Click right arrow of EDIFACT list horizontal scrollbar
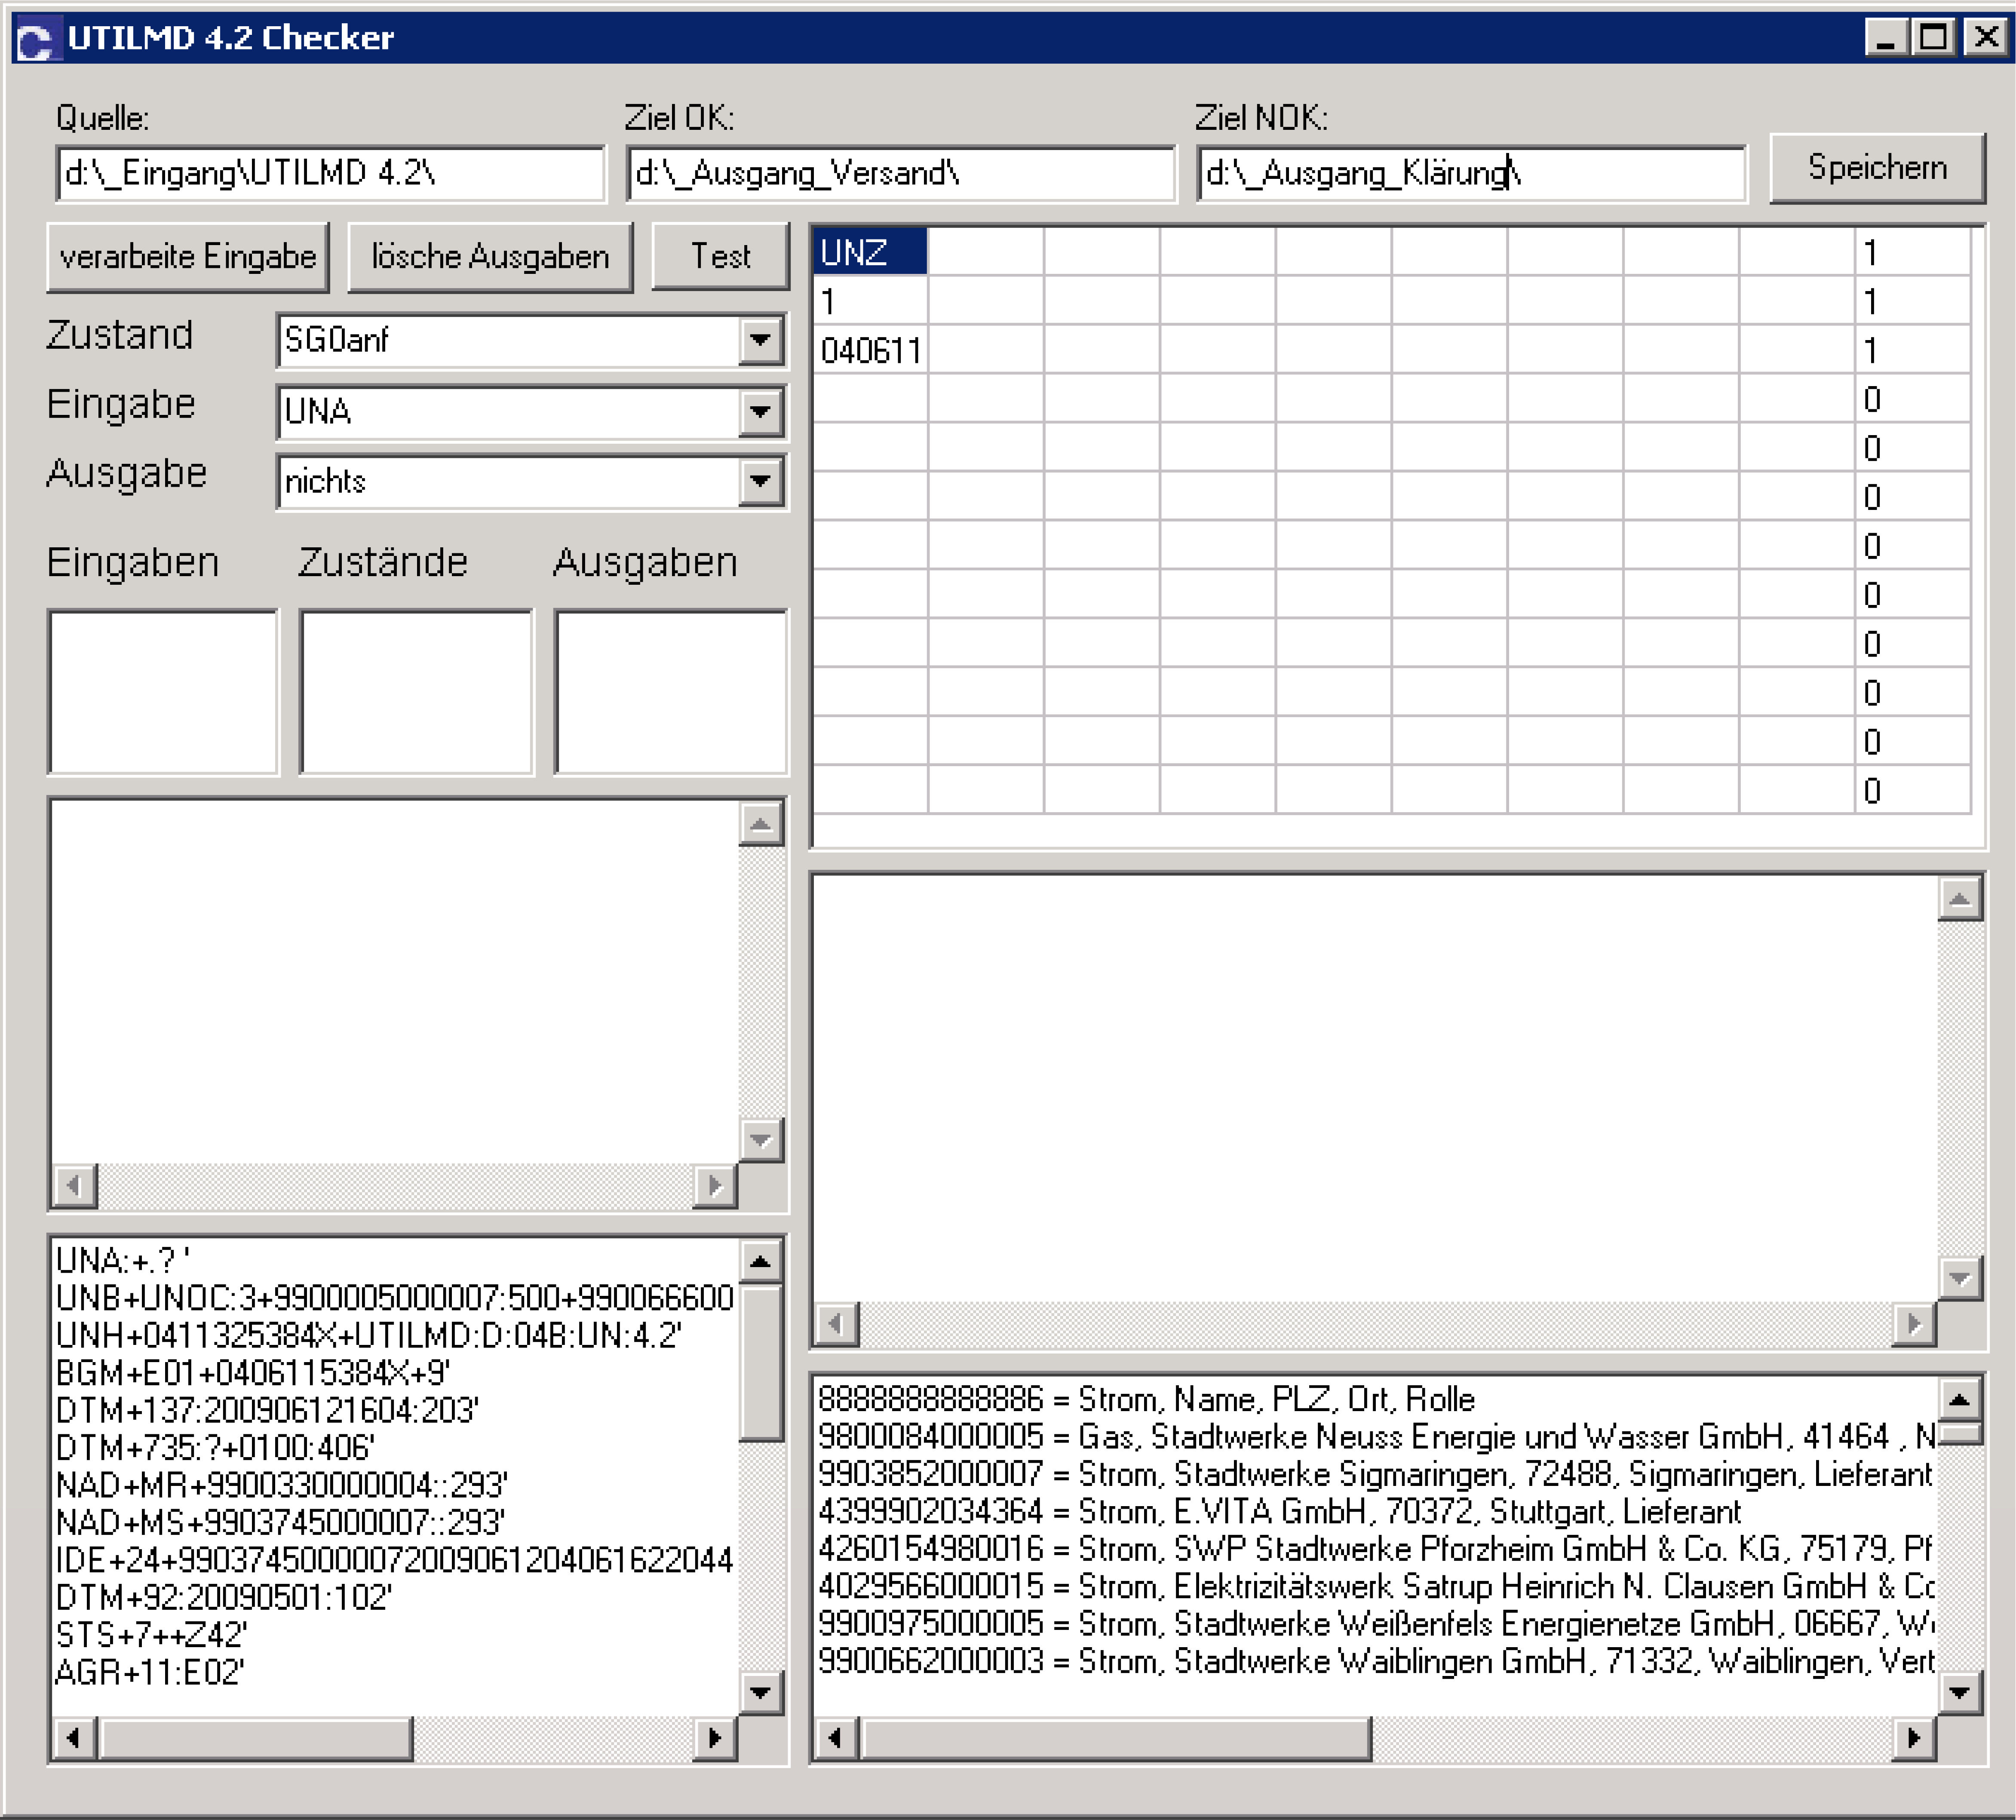The height and width of the screenshot is (1820, 2016). pos(714,1738)
